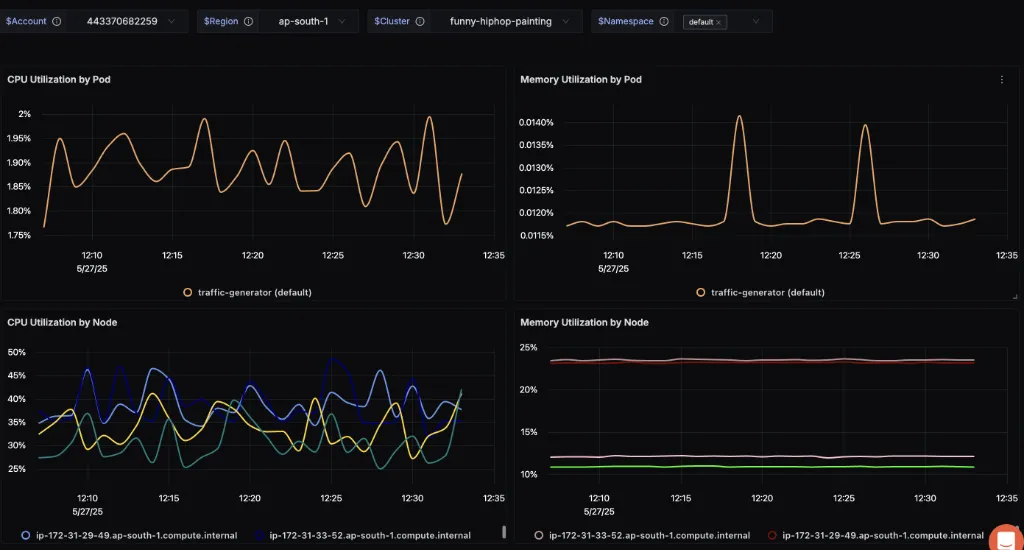Click the info icon beside $Region
1024x550 pixels.
pos(248,21)
